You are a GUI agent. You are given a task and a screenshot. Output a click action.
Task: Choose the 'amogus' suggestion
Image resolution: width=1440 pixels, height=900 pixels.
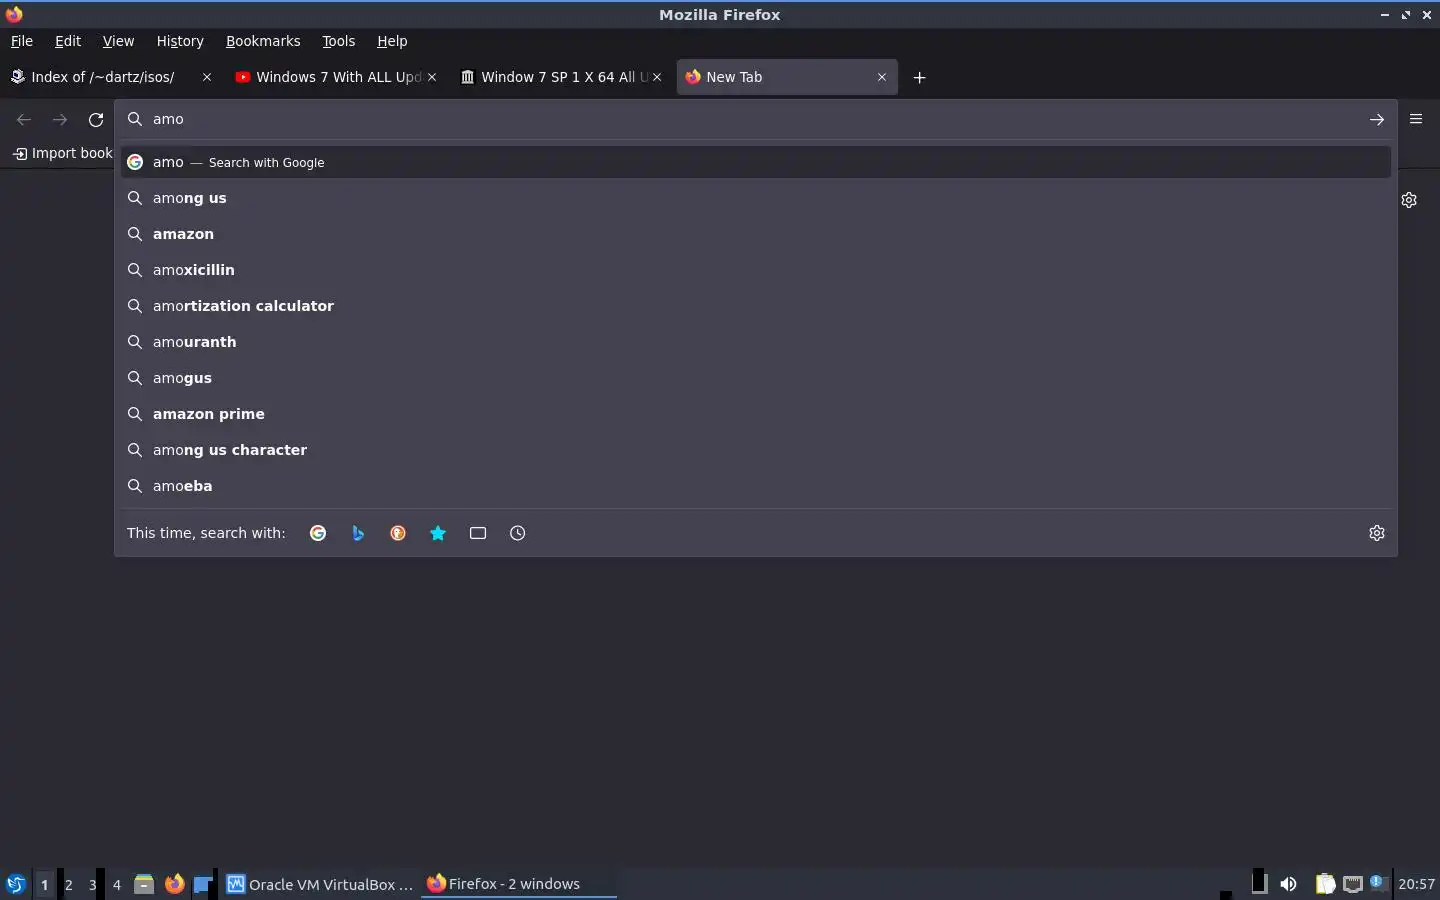tap(756, 378)
